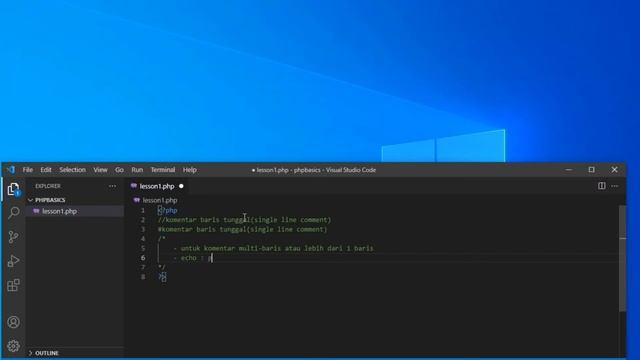Click line number 1 in gutter

point(143,211)
